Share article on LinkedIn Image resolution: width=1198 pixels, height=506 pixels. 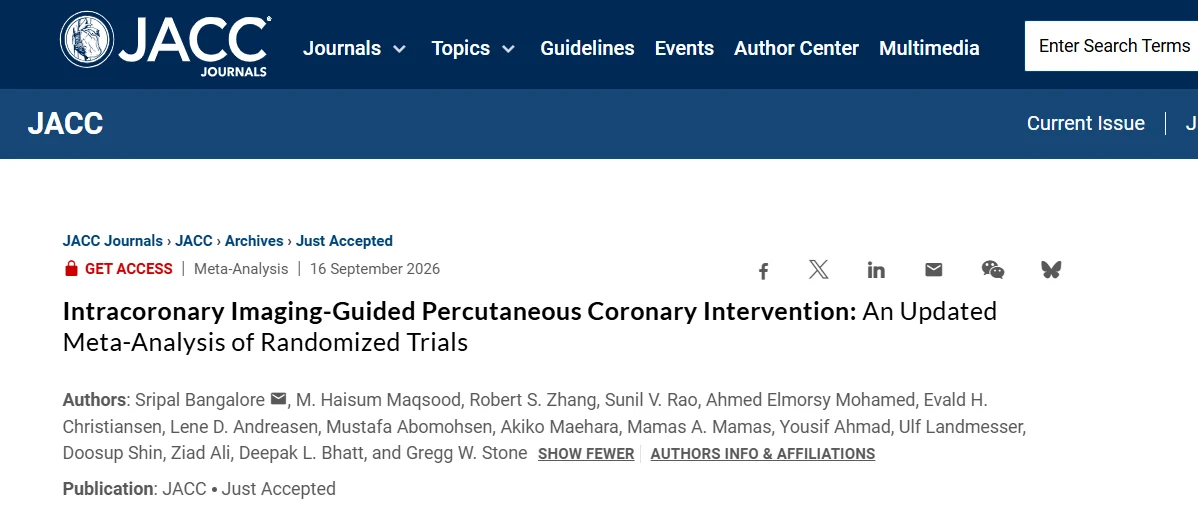pos(876,270)
